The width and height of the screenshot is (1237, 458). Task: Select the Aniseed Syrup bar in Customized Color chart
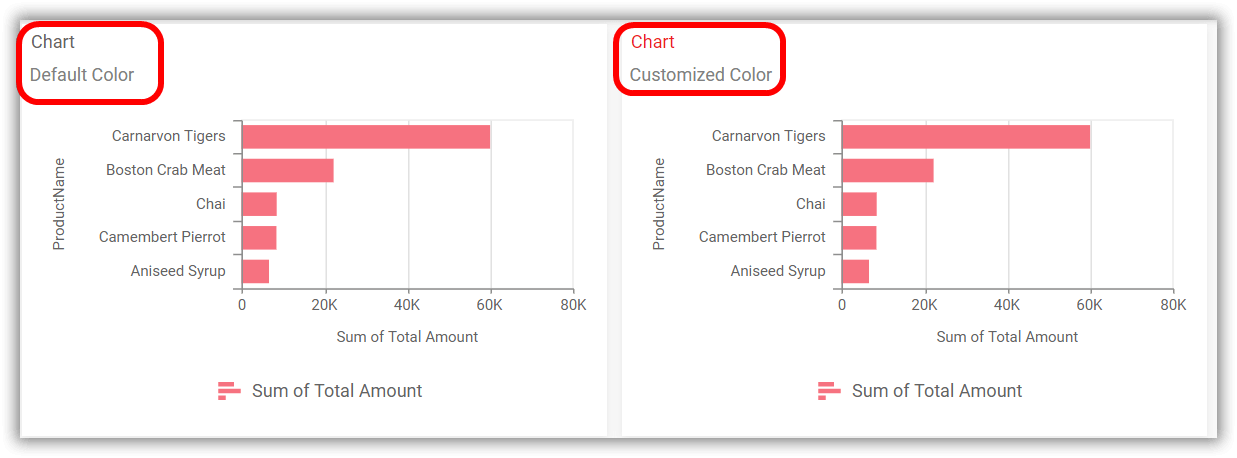pos(856,271)
